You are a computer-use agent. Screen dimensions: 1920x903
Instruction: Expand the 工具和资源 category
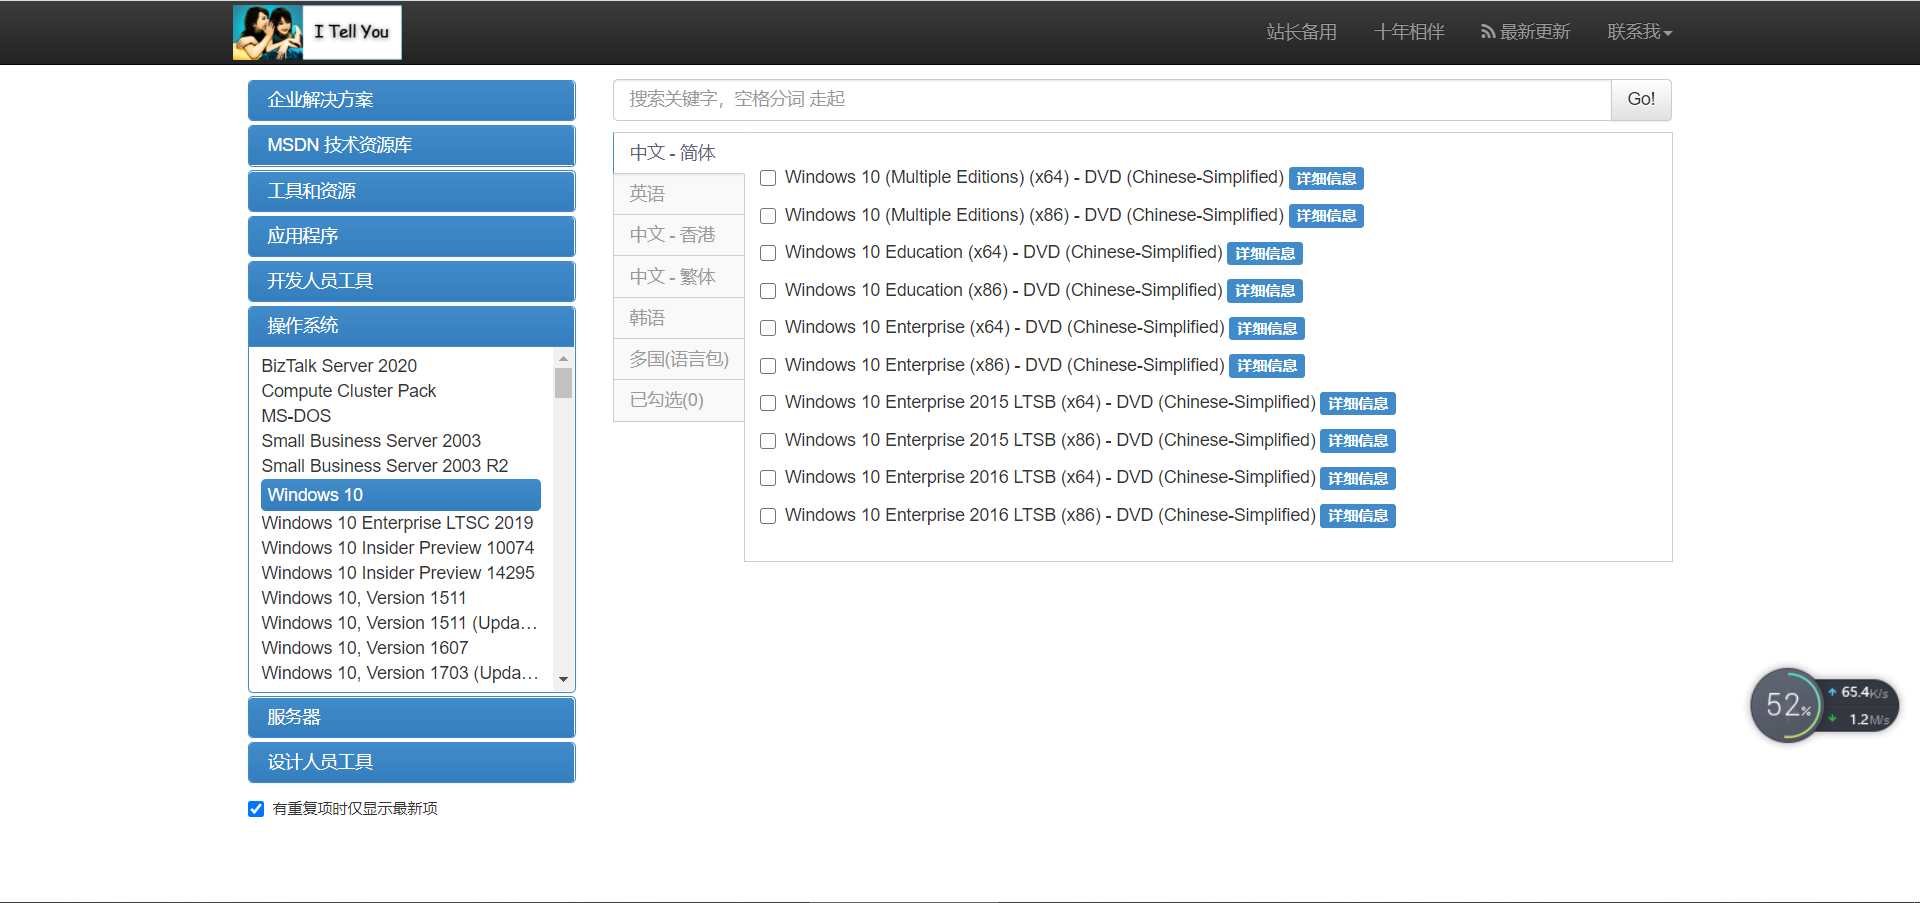(x=411, y=191)
